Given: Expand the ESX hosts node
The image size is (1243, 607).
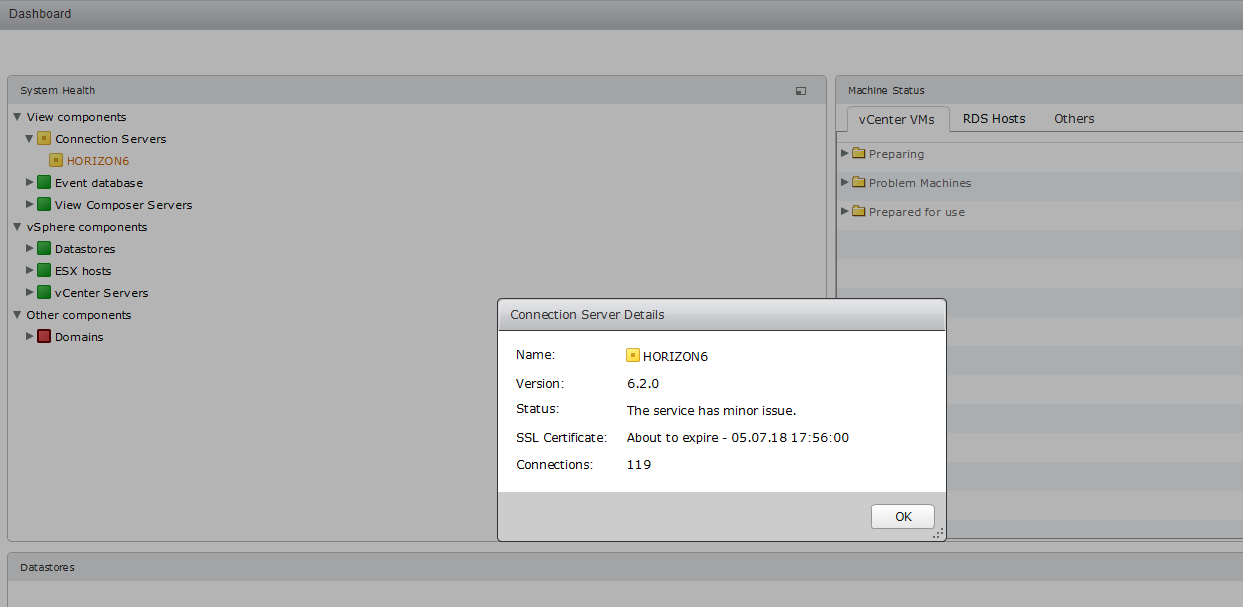Looking at the screenshot, I should coord(30,271).
